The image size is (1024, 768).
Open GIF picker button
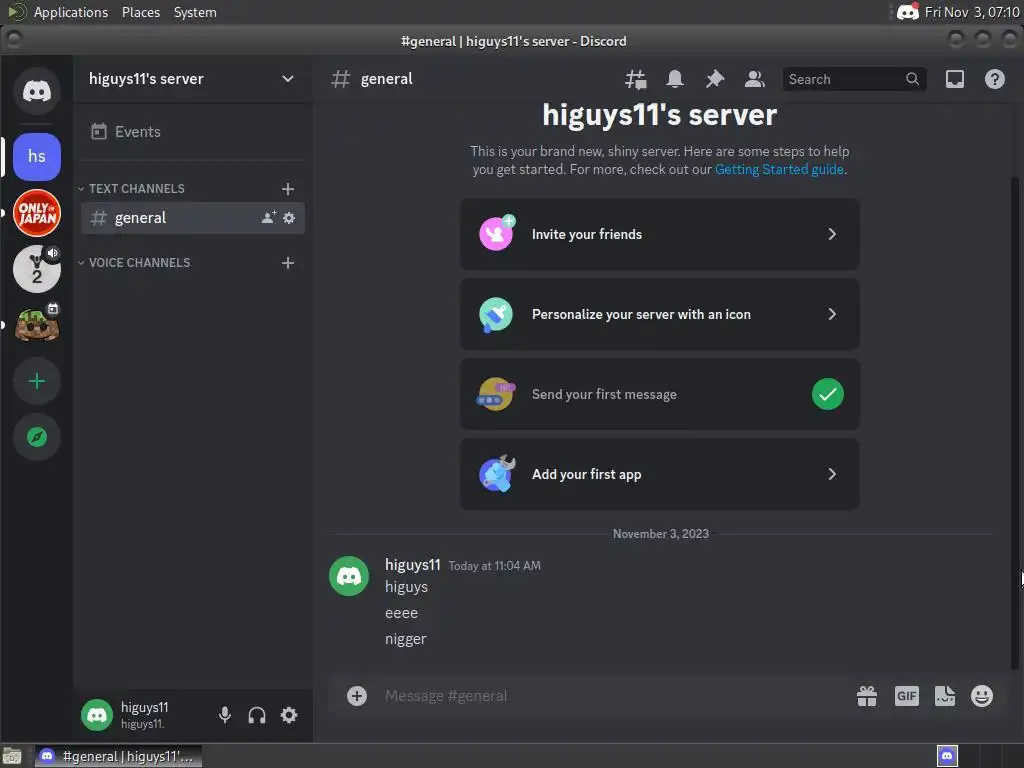click(x=906, y=696)
